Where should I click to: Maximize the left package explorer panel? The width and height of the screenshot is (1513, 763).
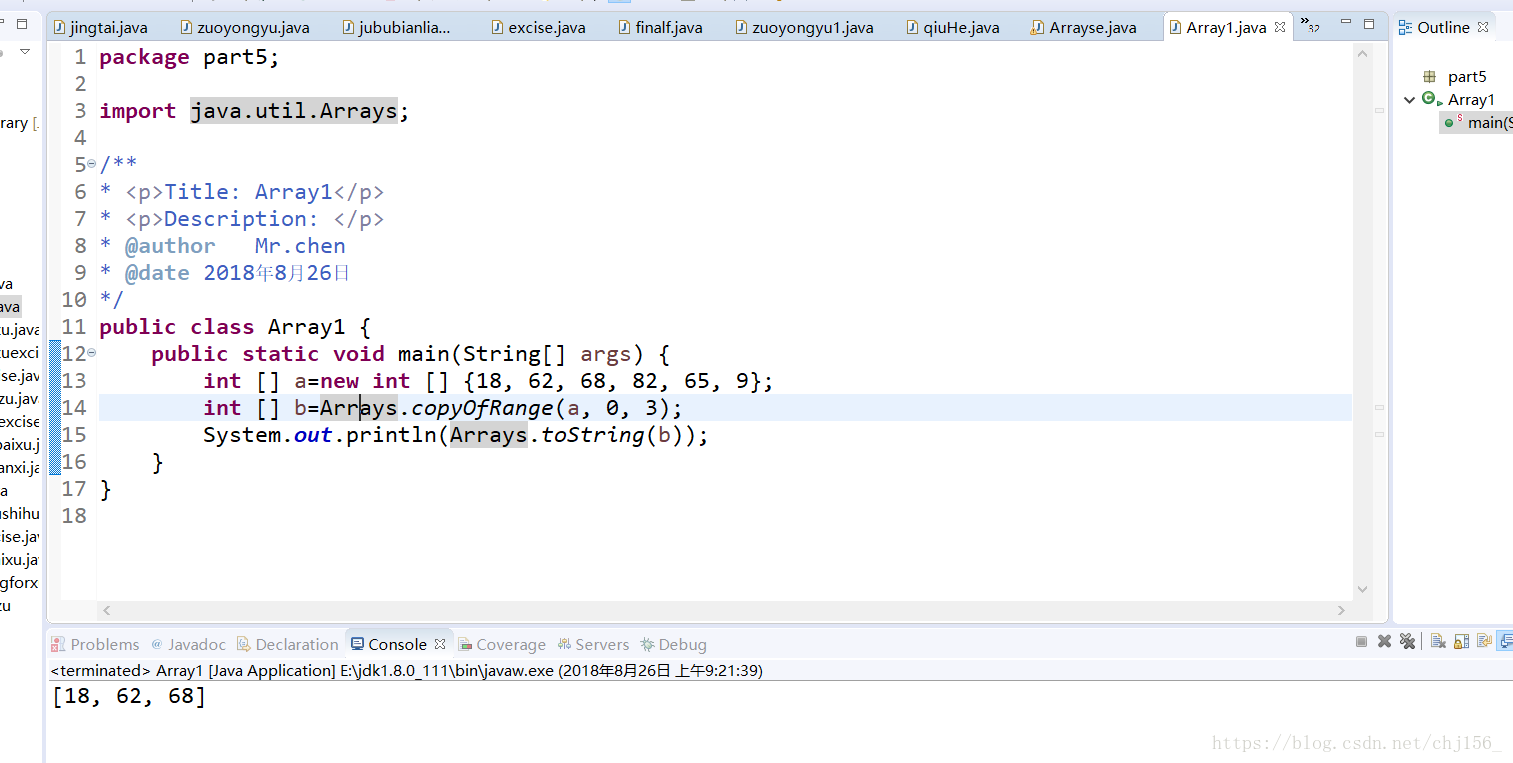22,23
